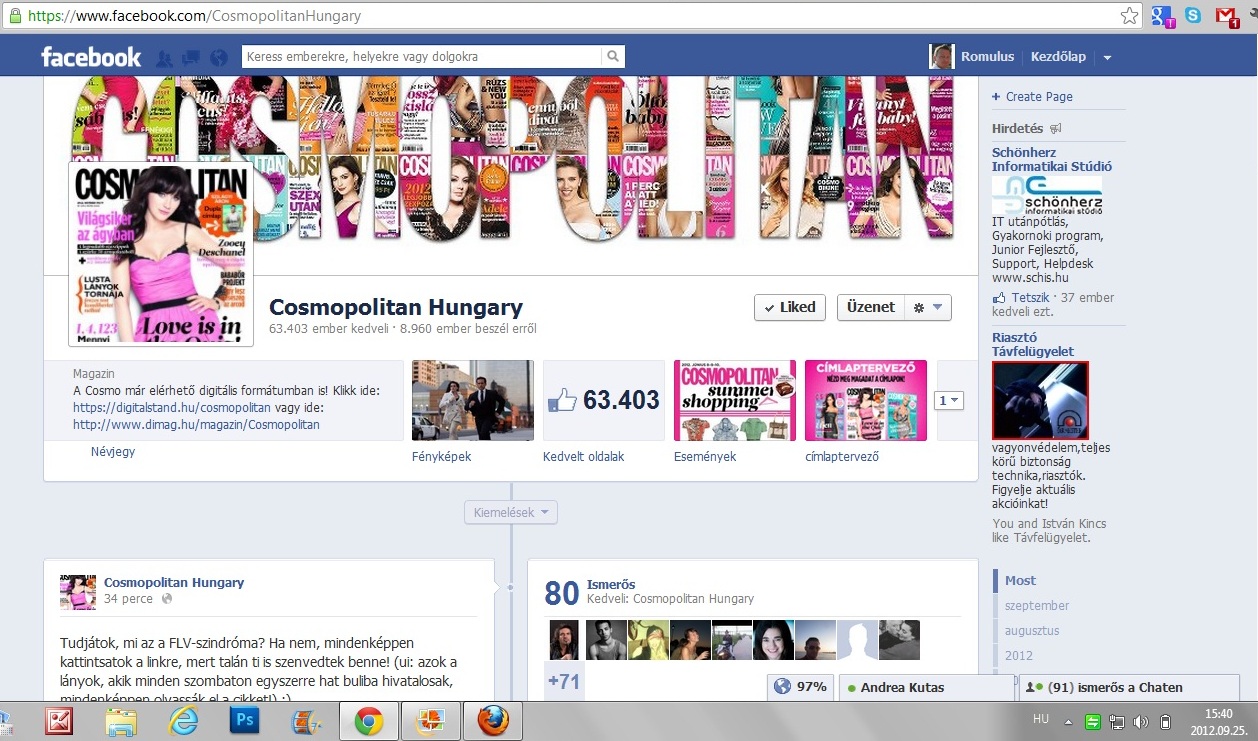
Task: Bookmark page with the star icon
Action: click(1129, 16)
